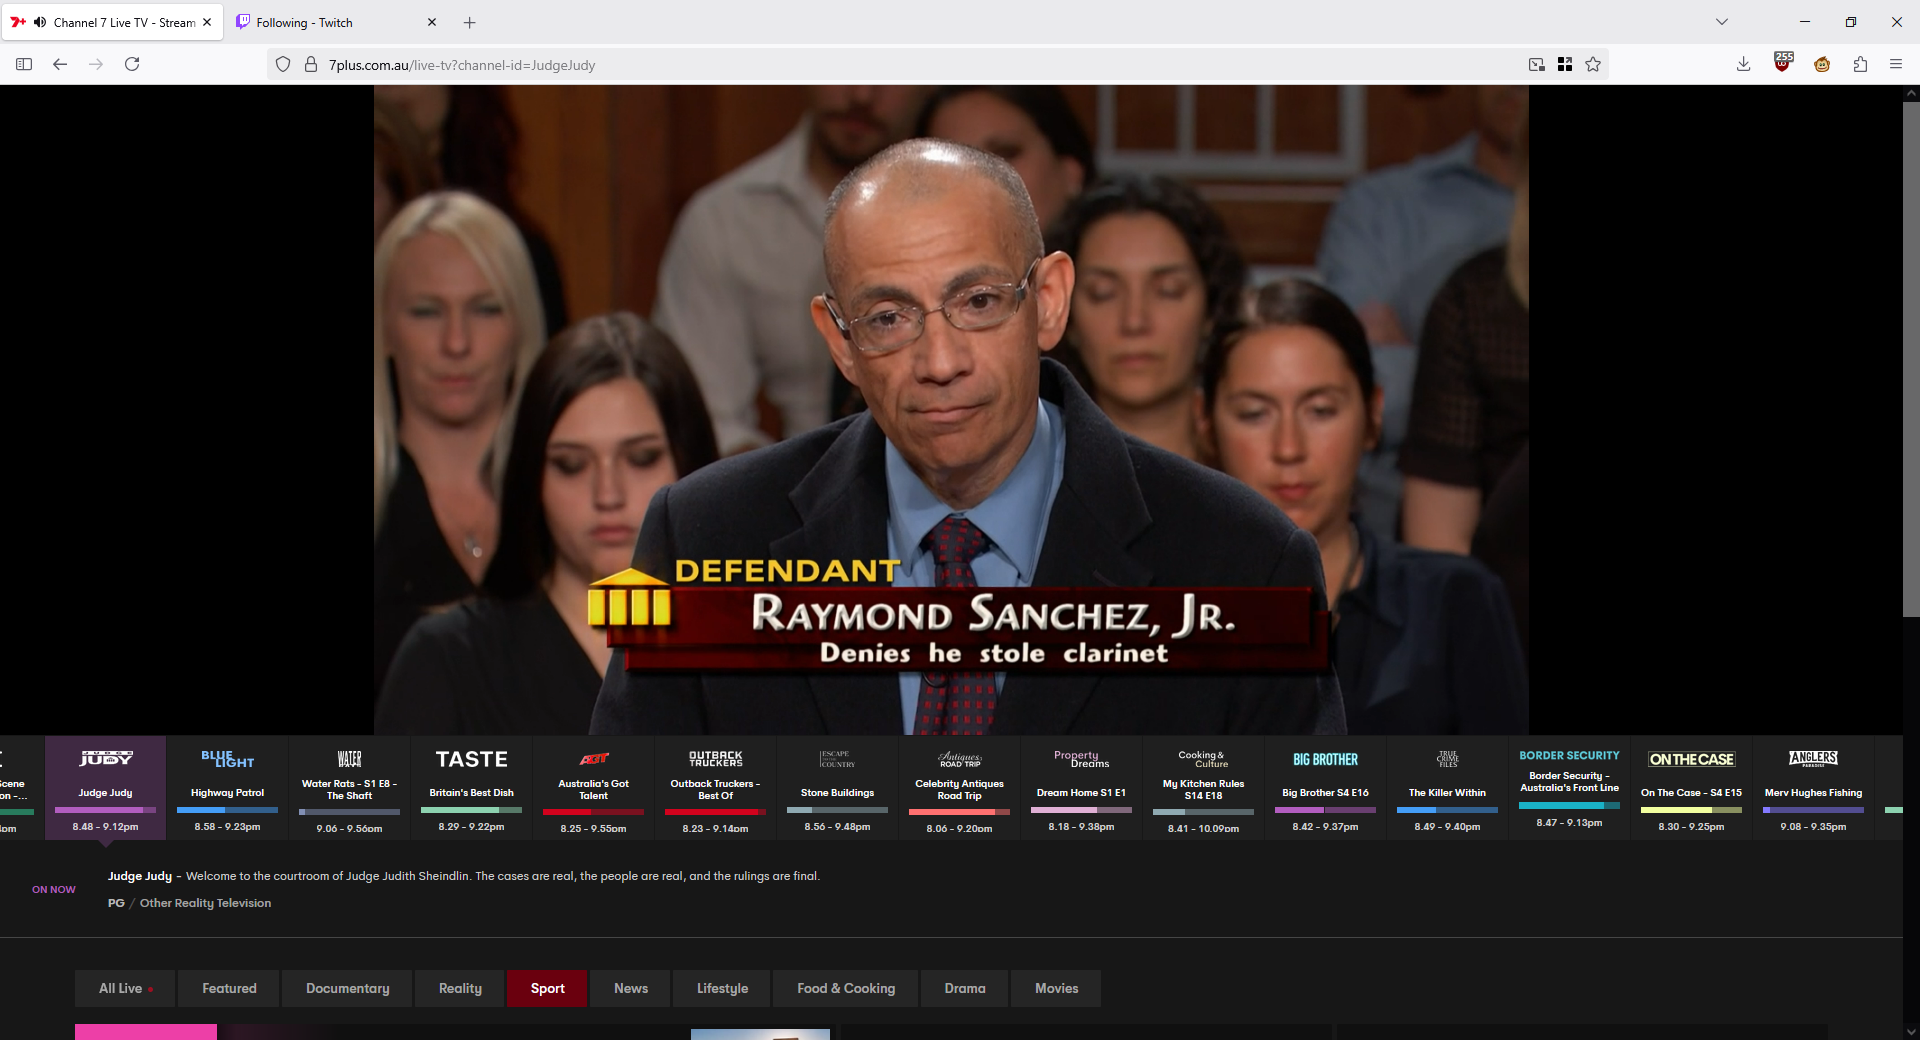Click the Merv Hughes Fishing show title

click(x=1813, y=793)
